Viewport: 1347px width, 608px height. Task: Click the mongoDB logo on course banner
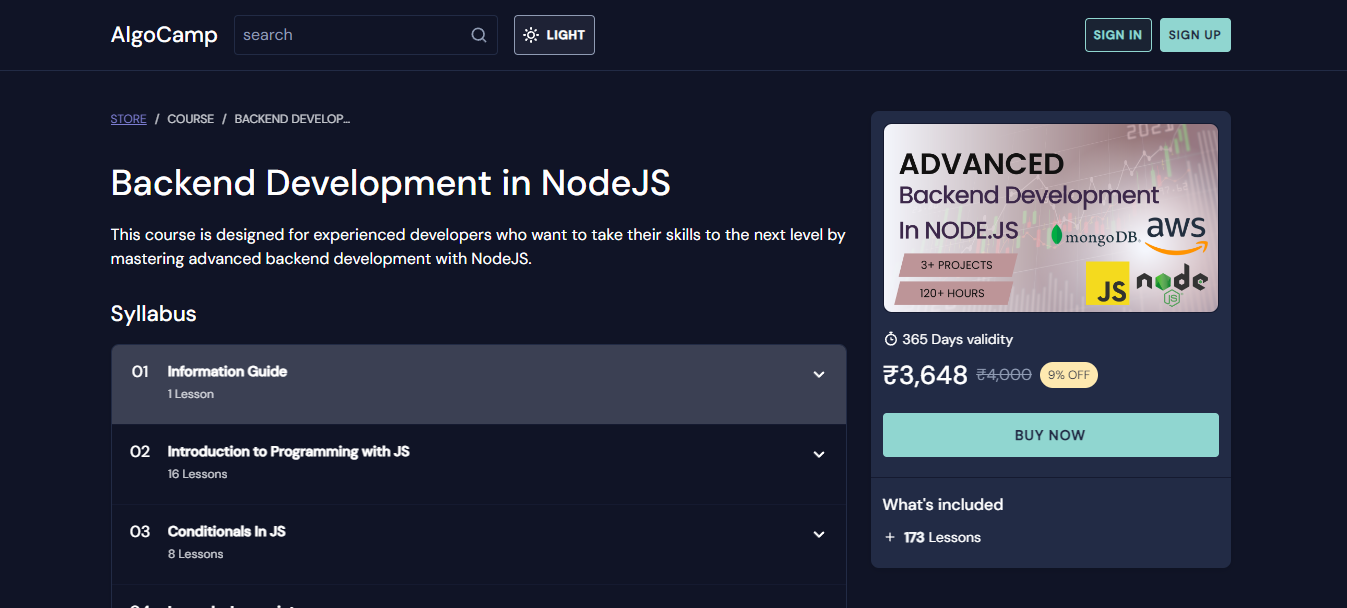(x=1091, y=236)
